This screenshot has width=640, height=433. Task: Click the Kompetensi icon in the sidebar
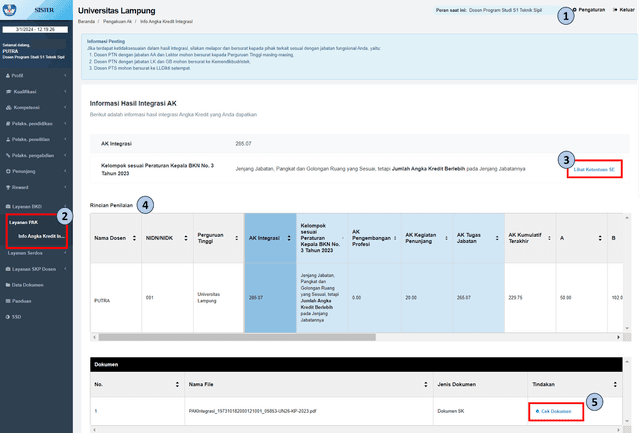tap(9, 108)
